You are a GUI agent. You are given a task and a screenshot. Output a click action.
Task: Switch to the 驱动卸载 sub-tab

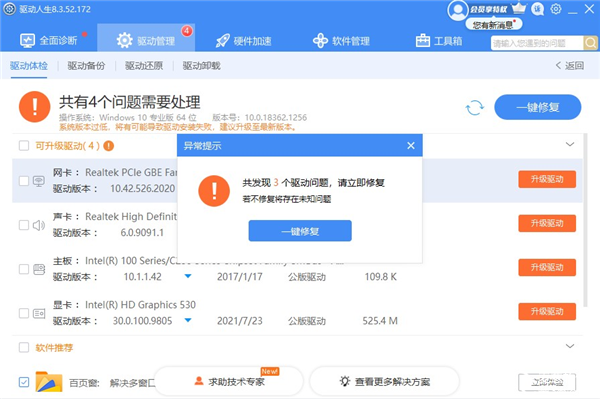click(x=201, y=66)
